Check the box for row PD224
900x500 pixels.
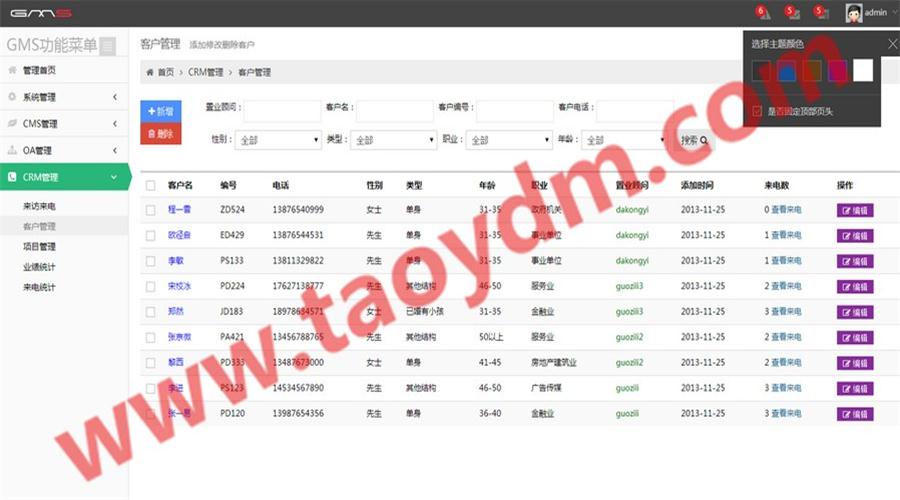click(x=150, y=286)
